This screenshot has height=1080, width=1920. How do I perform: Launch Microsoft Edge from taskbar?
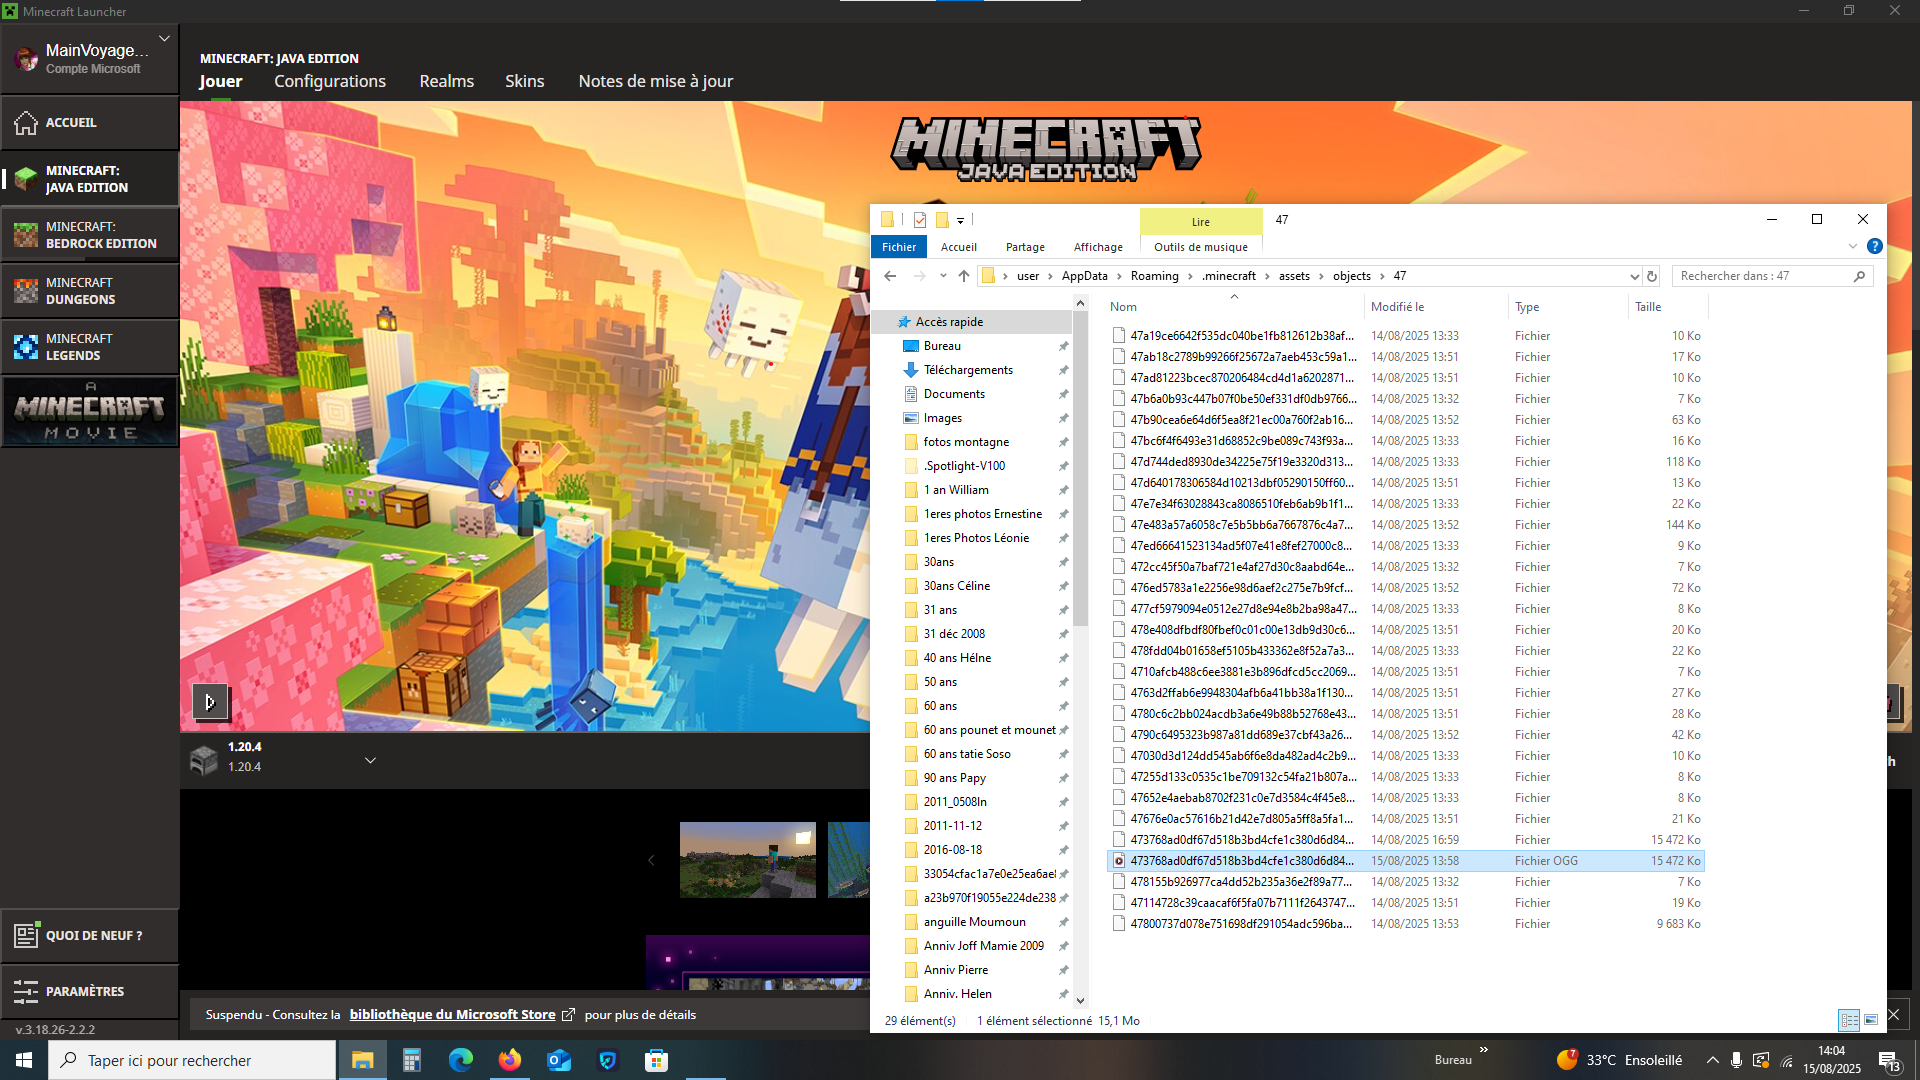pos(460,1060)
